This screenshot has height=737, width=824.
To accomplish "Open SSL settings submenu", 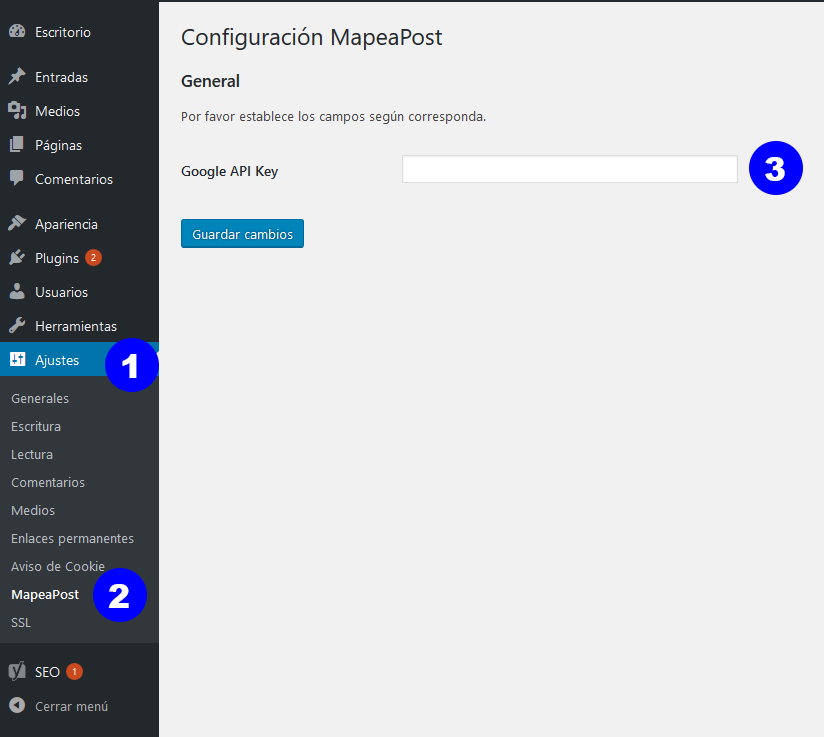I will [21, 622].
